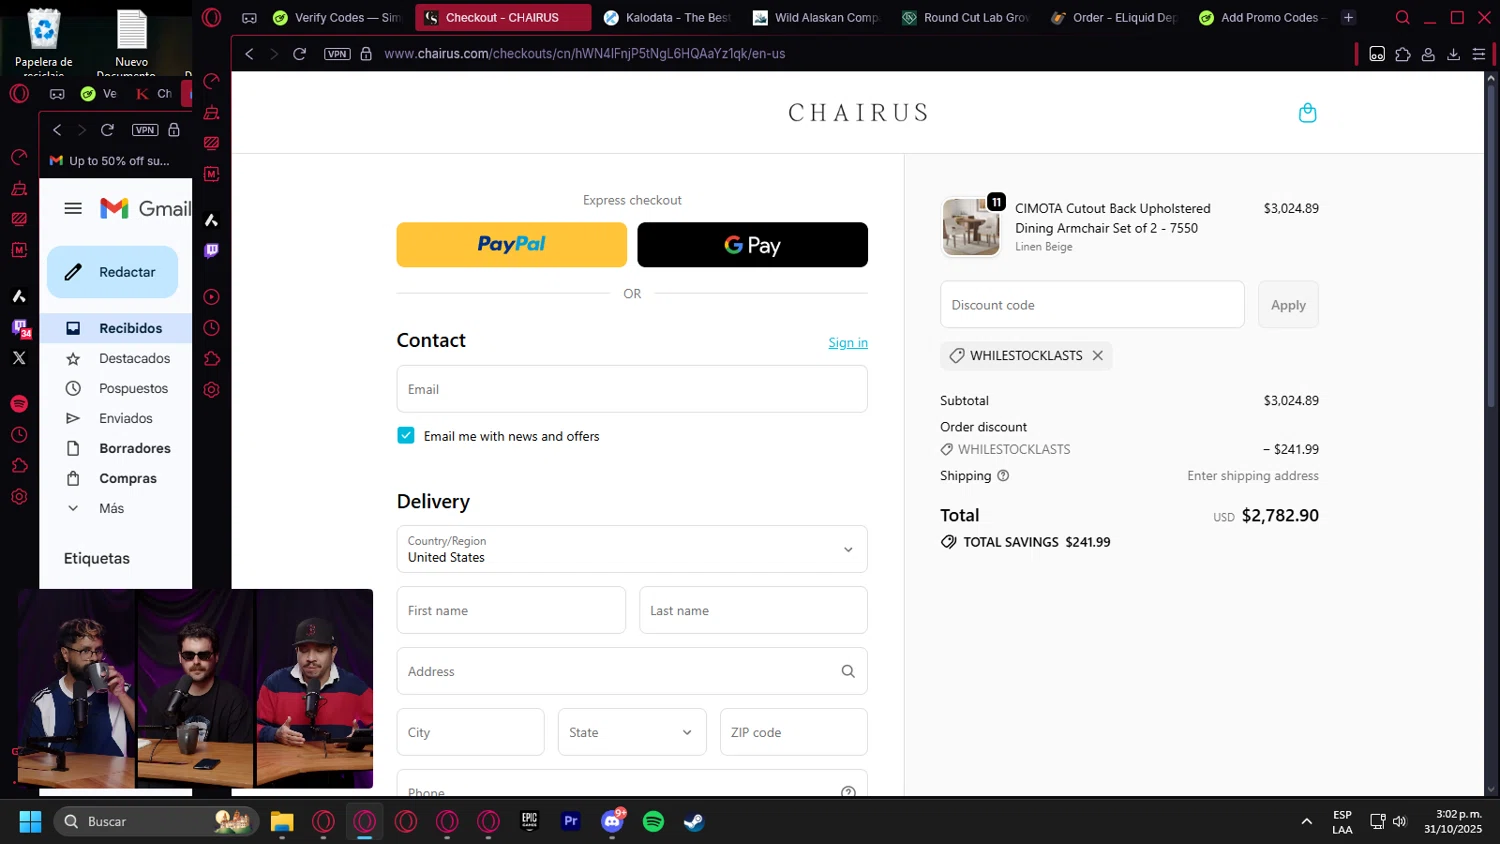Open Discord from taskbar
Screen dimensions: 1500x844
(x=612, y=822)
